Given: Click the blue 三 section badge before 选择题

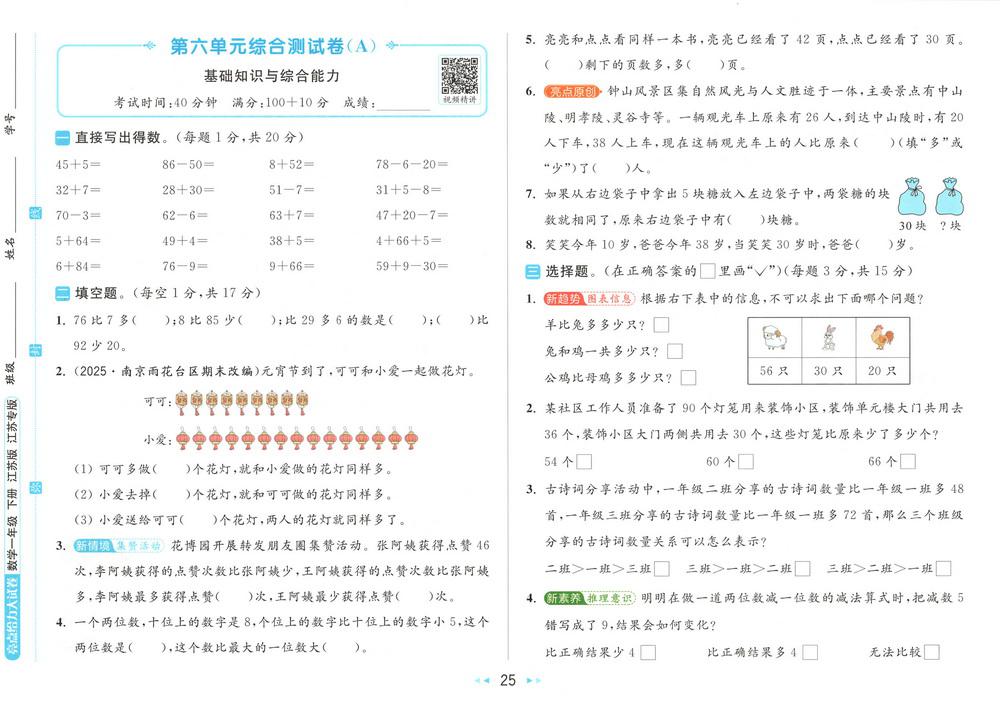Looking at the screenshot, I should tap(533, 272).
